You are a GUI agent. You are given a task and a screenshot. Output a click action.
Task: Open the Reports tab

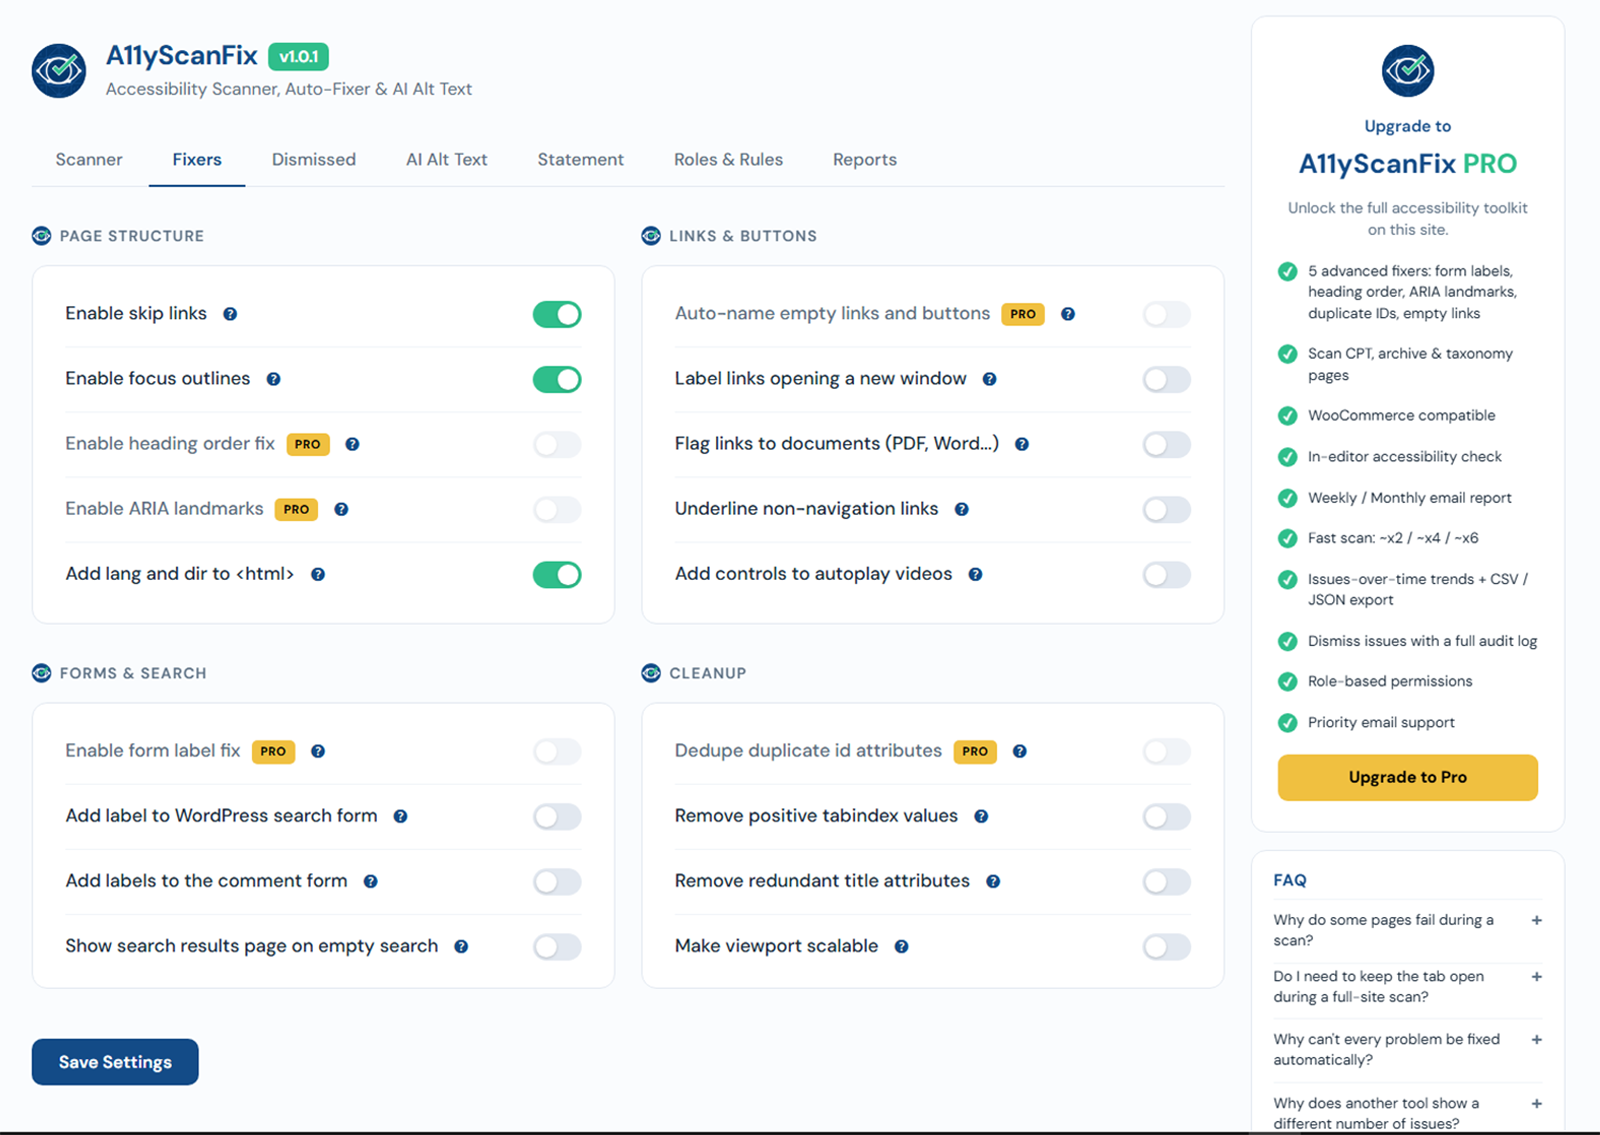tap(865, 159)
